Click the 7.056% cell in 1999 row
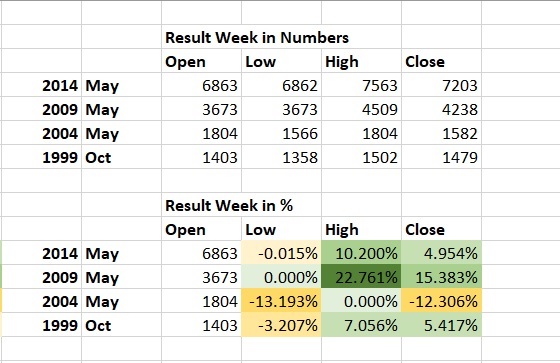 pos(361,325)
